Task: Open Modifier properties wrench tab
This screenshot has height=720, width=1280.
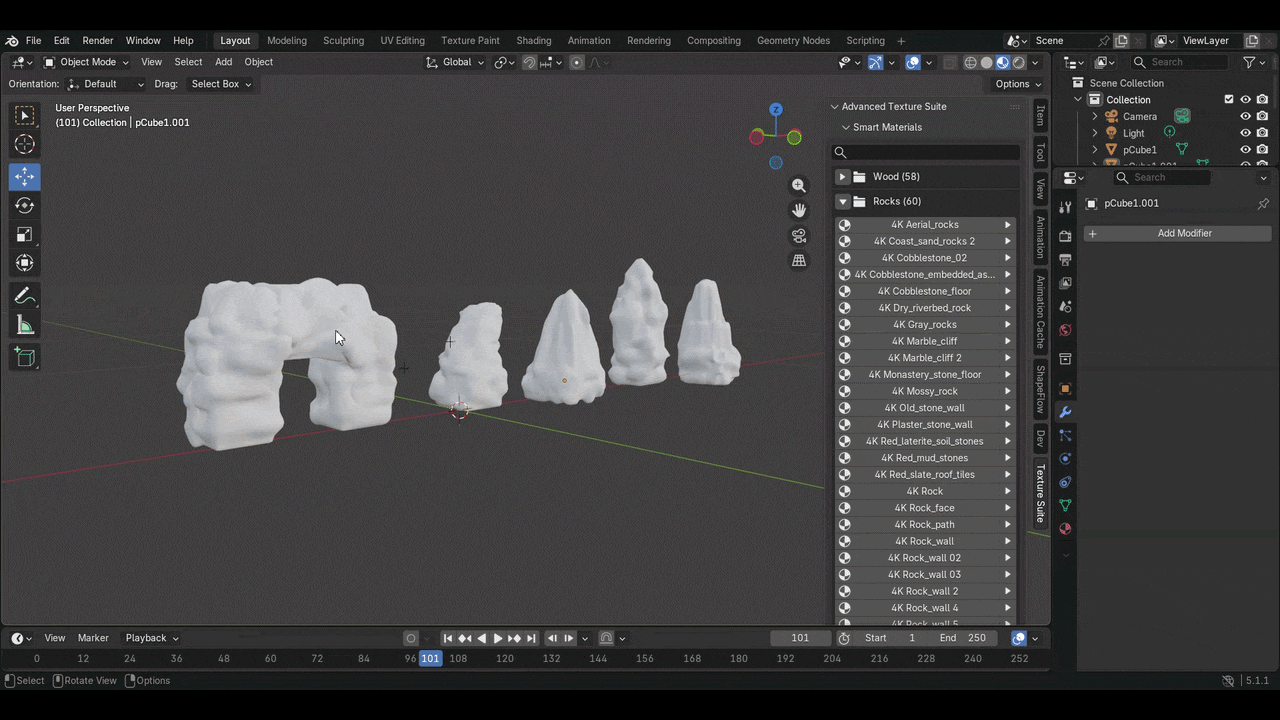Action: pyautogui.click(x=1065, y=412)
